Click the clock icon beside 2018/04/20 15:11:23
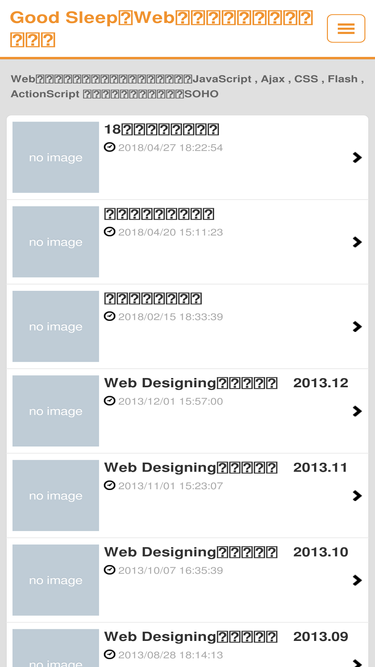This screenshot has height=667, width=375. 110,232
